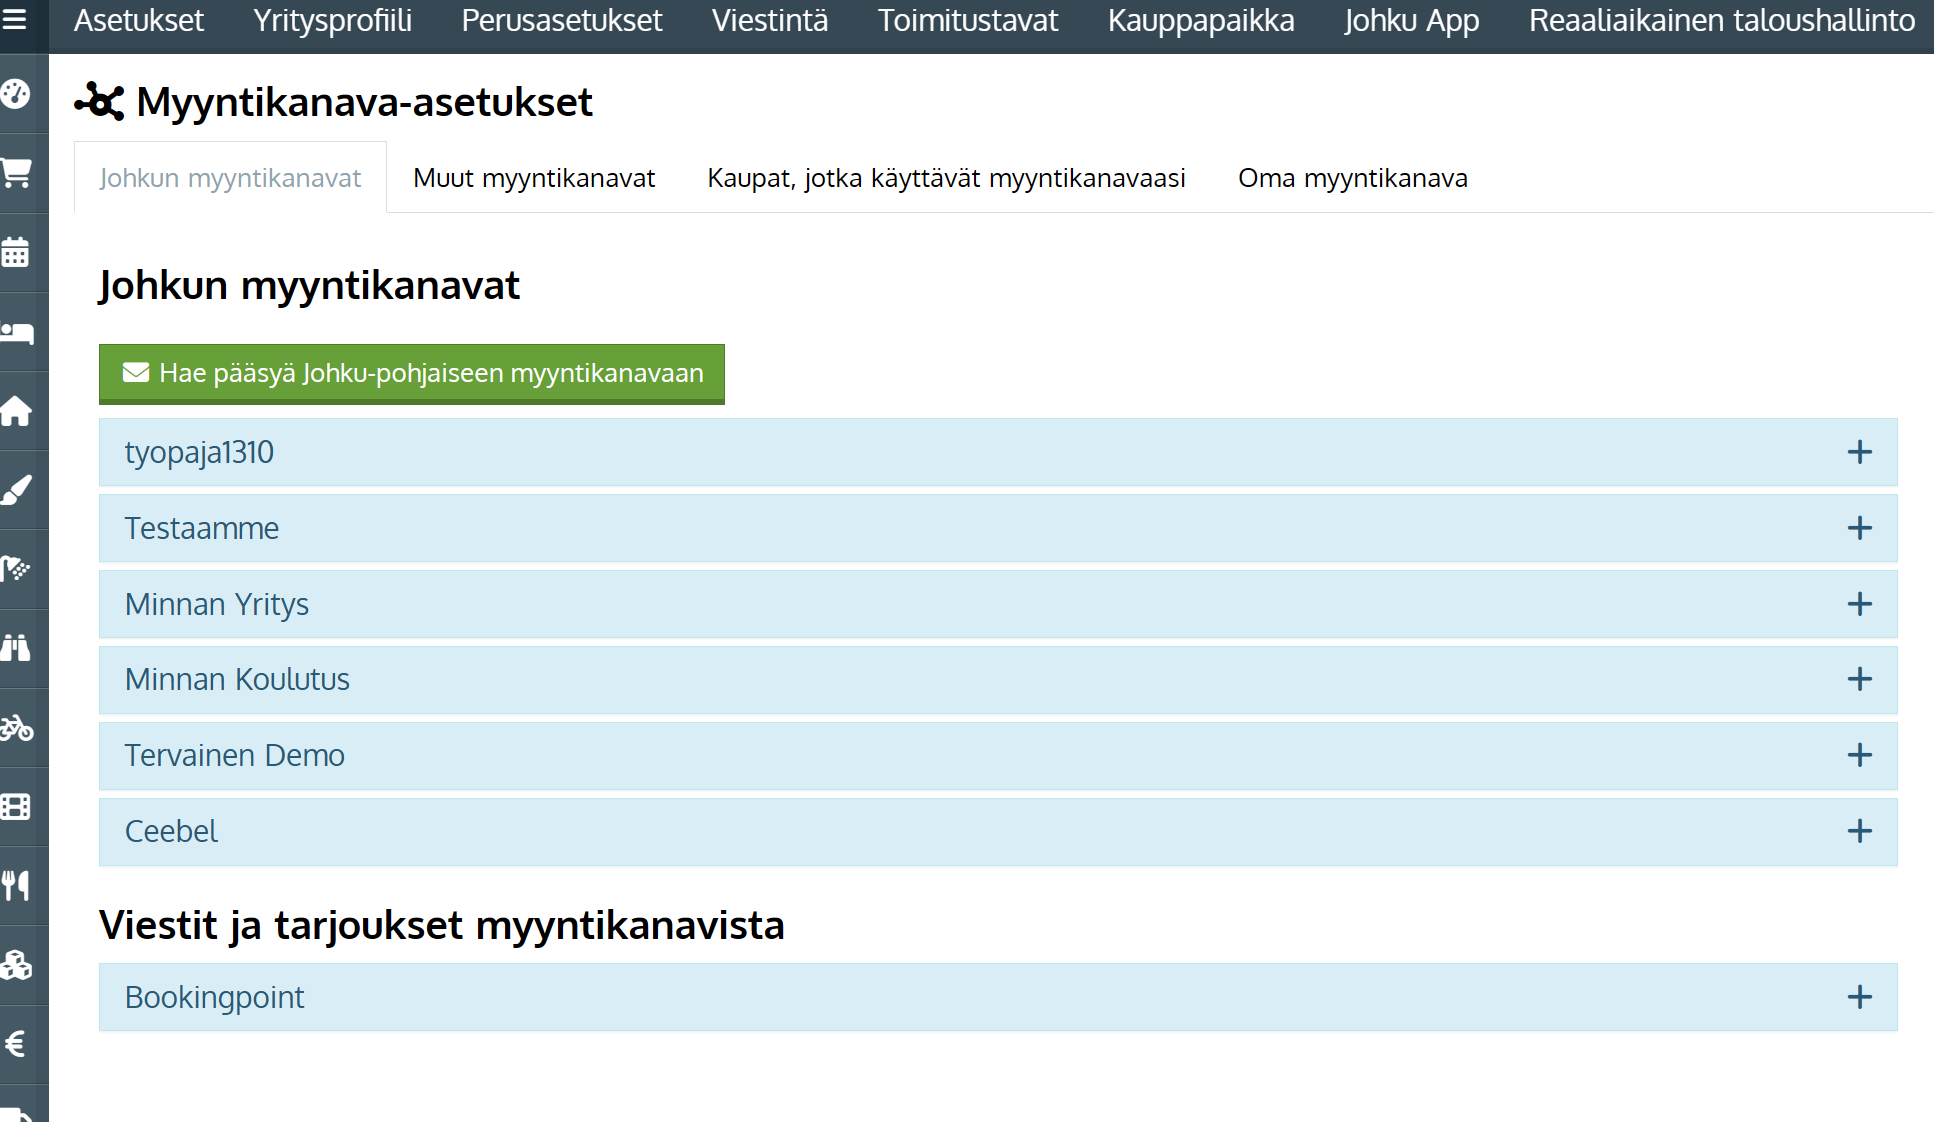Switch to Oma myyntikanava tab
1934x1122 pixels.
(x=1353, y=178)
